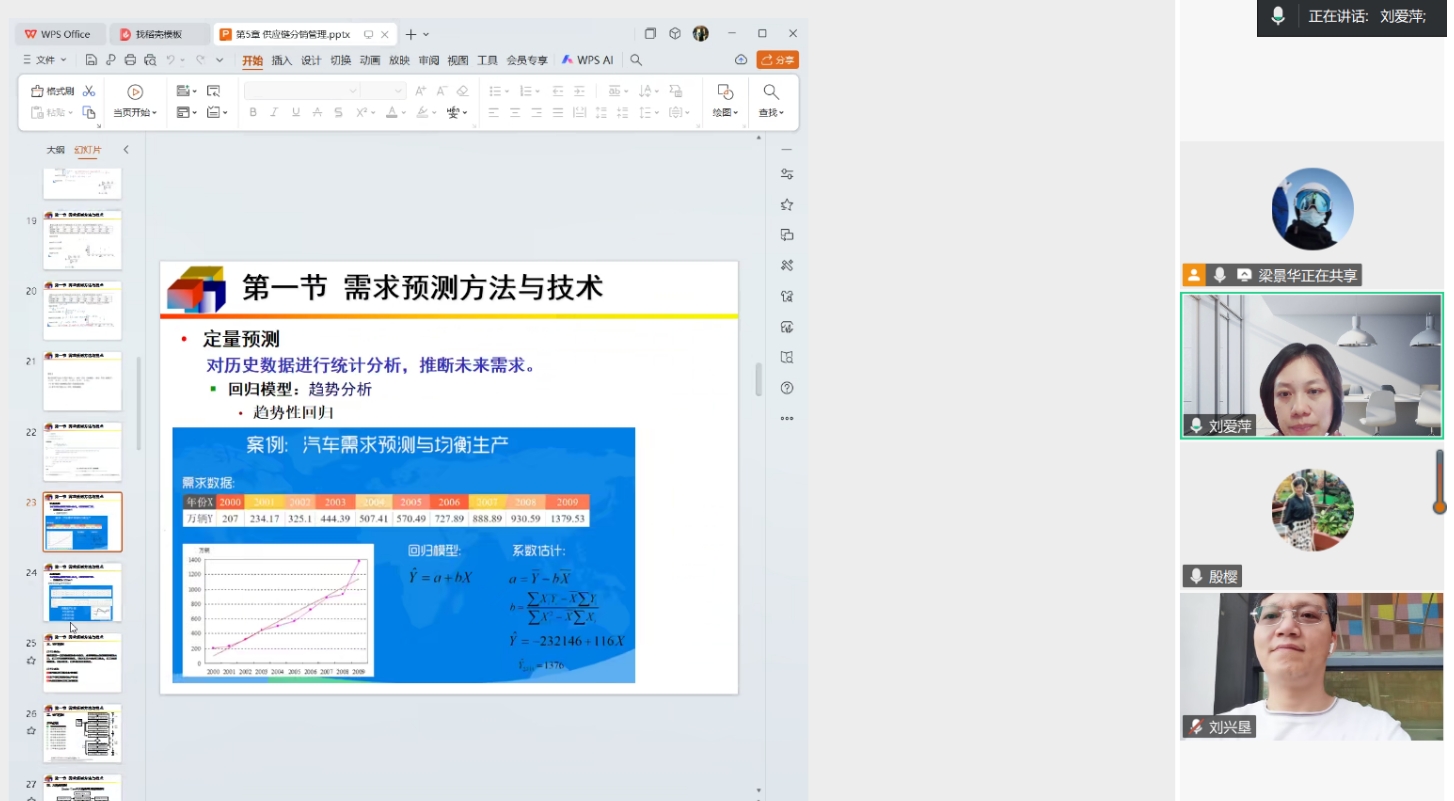Click the print icon in quick access bar
Viewport: 1454px width, 801px height.
point(130,60)
